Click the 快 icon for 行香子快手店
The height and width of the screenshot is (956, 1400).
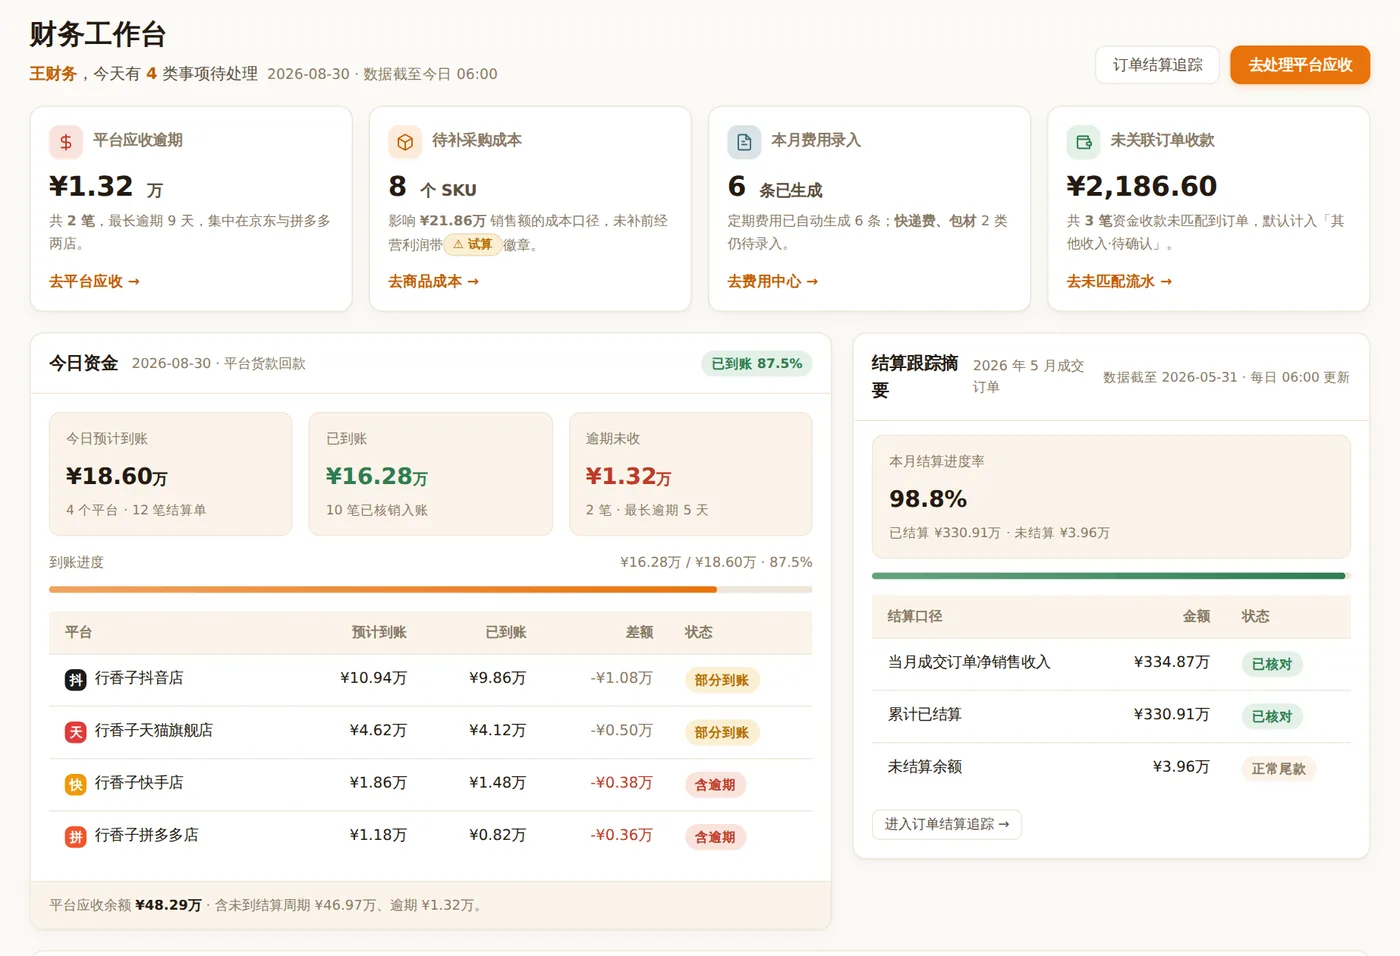coord(76,784)
